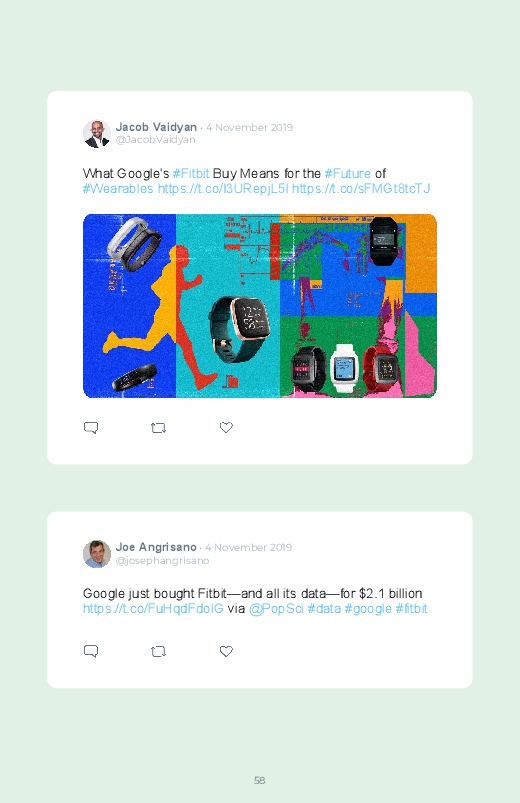Screen dimensions: 520x803
Task: Like Joe Angrisano's tweet with heart icon
Action: (x=226, y=651)
